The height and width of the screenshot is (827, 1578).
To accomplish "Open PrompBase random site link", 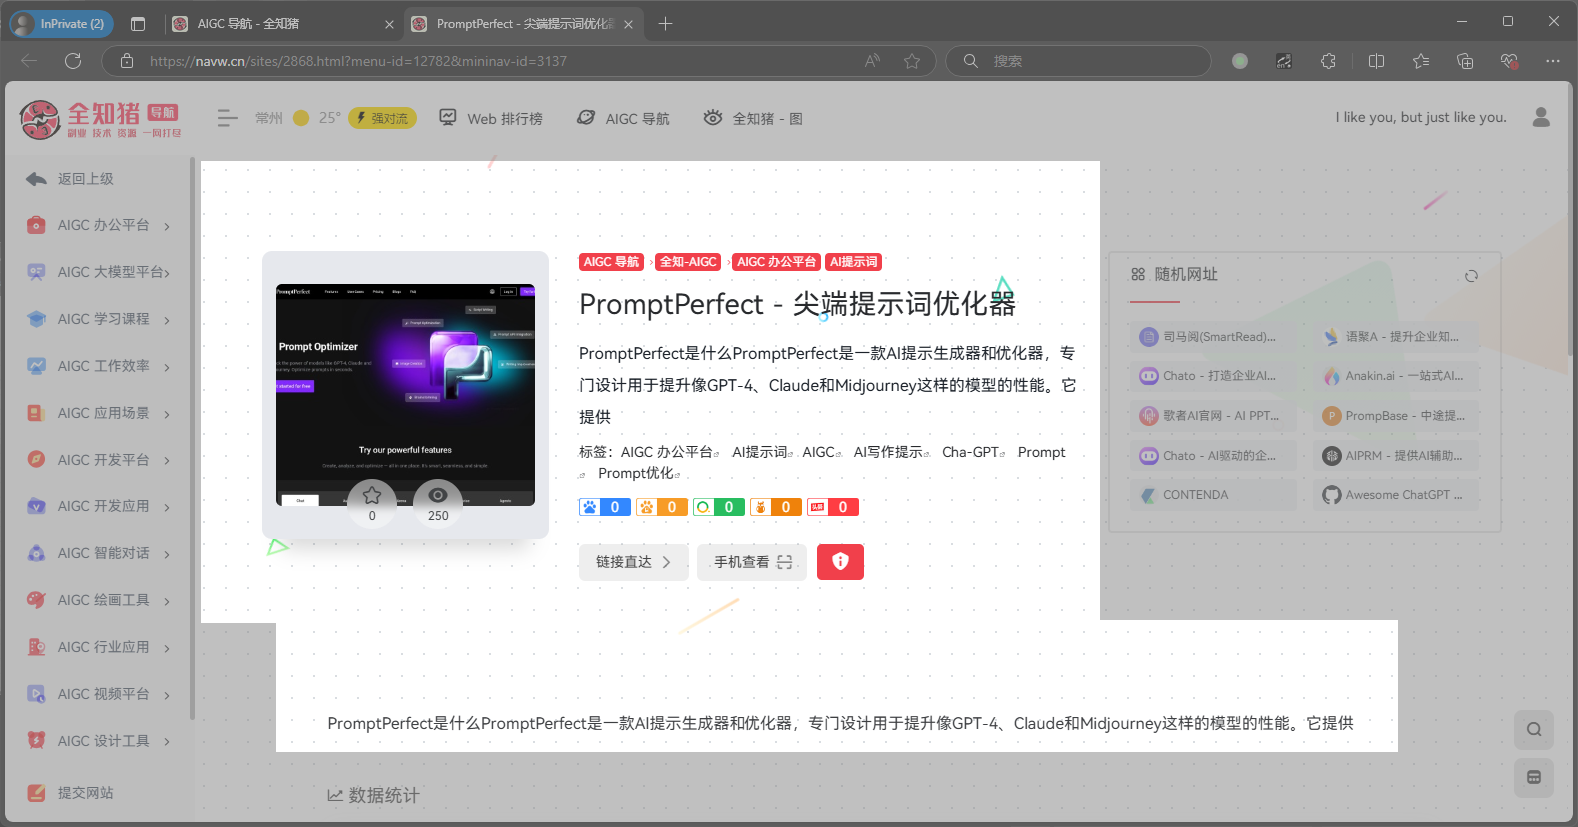I will [x=1396, y=416].
